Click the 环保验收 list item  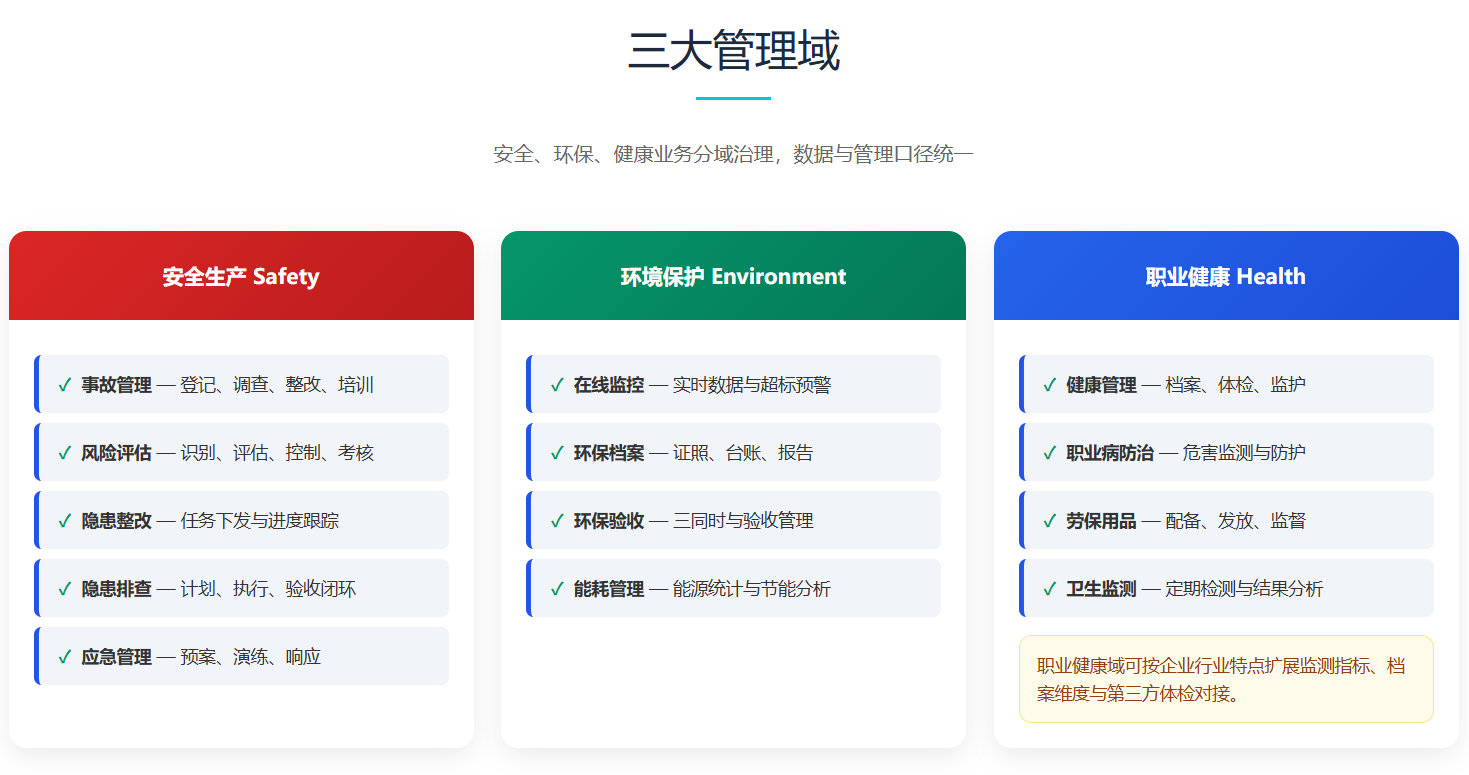(734, 521)
